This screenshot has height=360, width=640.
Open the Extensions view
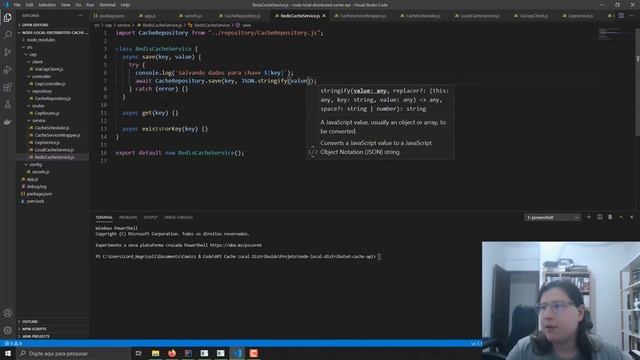(7, 87)
